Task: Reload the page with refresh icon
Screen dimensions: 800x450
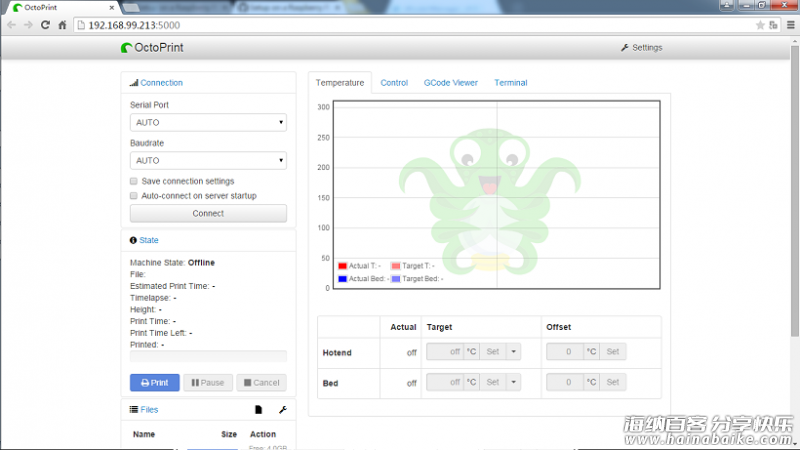Action: [45, 25]
